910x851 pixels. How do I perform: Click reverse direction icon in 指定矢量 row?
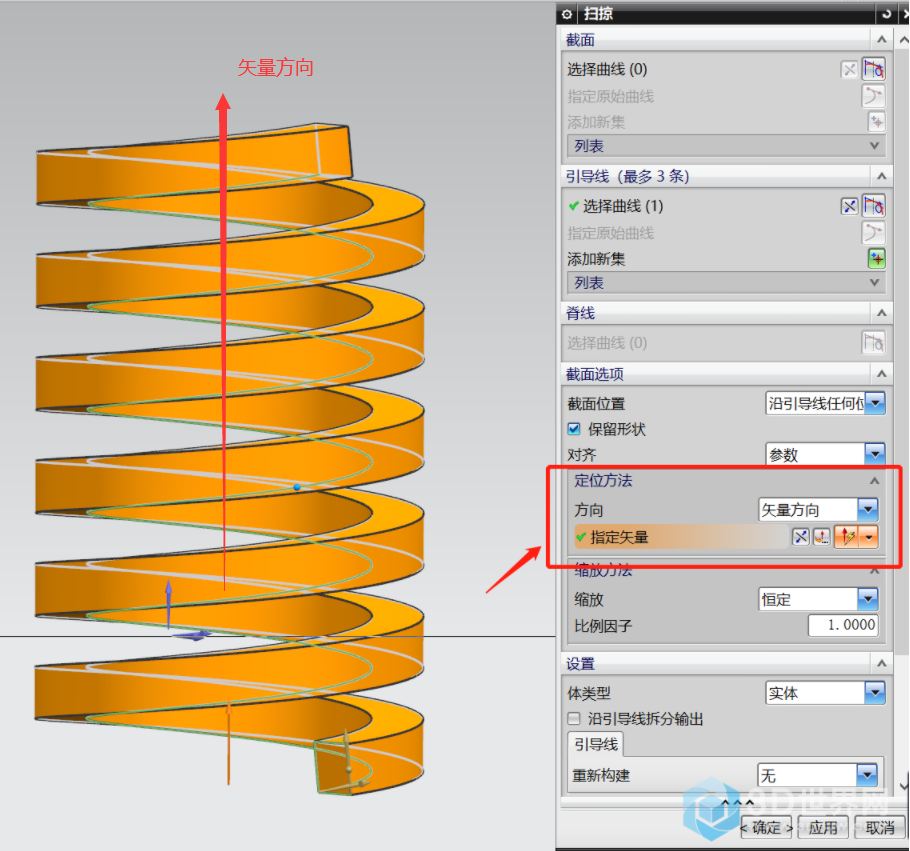800,537
